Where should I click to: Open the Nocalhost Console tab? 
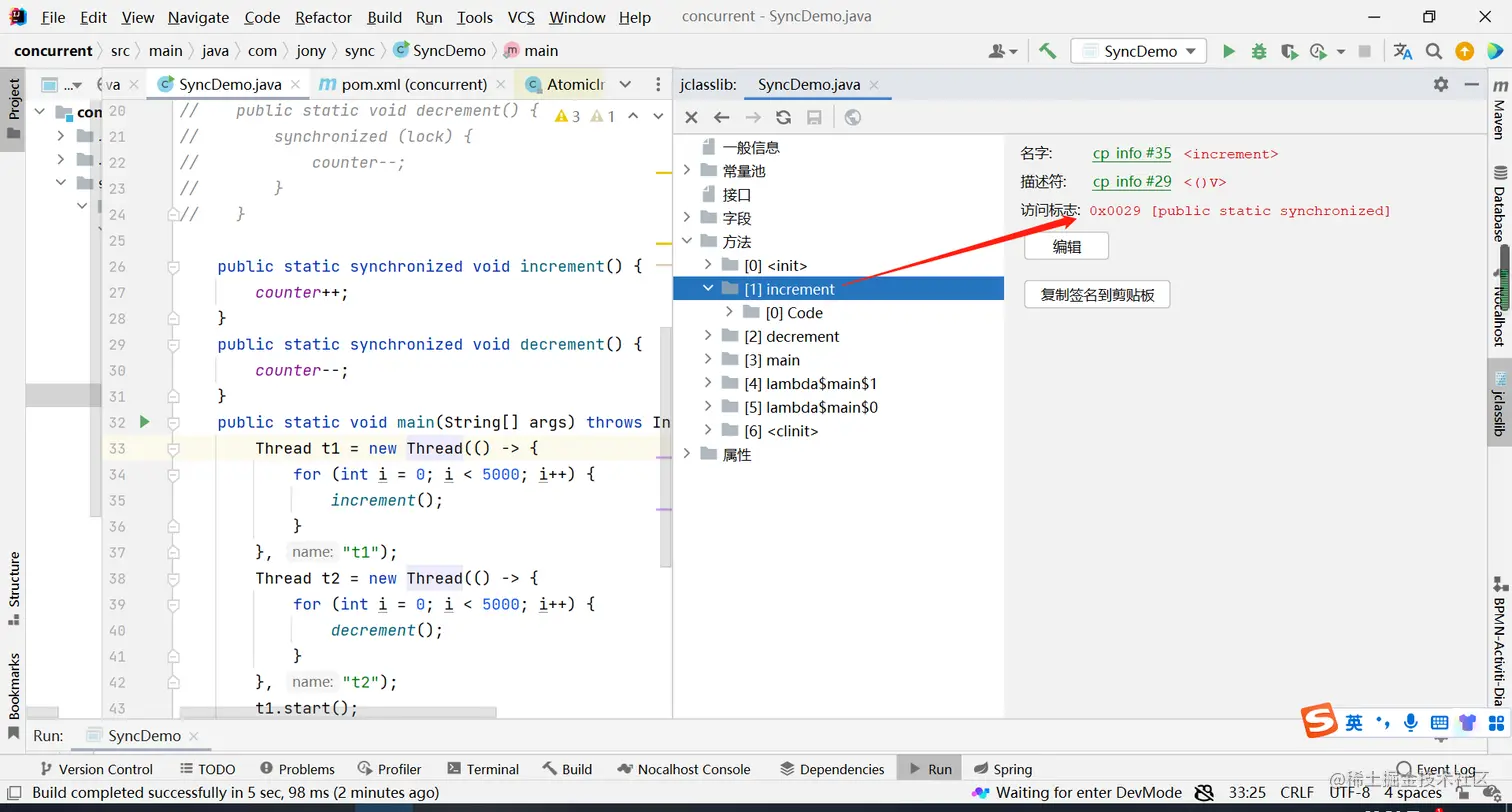pyautogui.click(x=684, y=769)
